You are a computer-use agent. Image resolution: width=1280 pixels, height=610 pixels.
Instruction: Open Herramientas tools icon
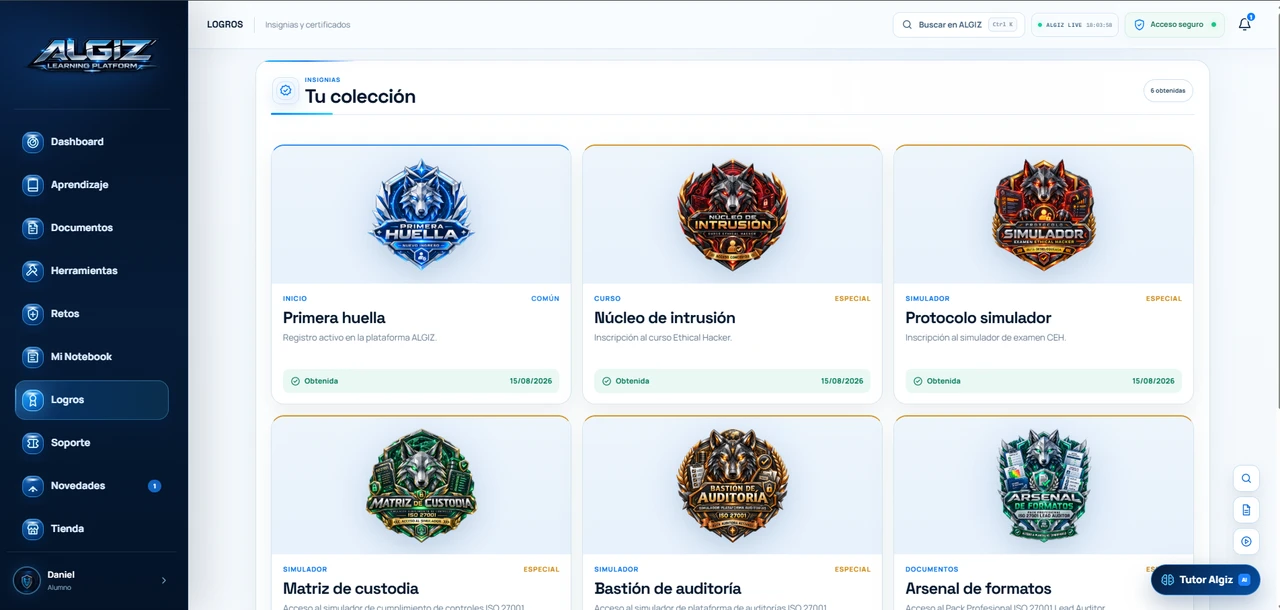point(33,271)
